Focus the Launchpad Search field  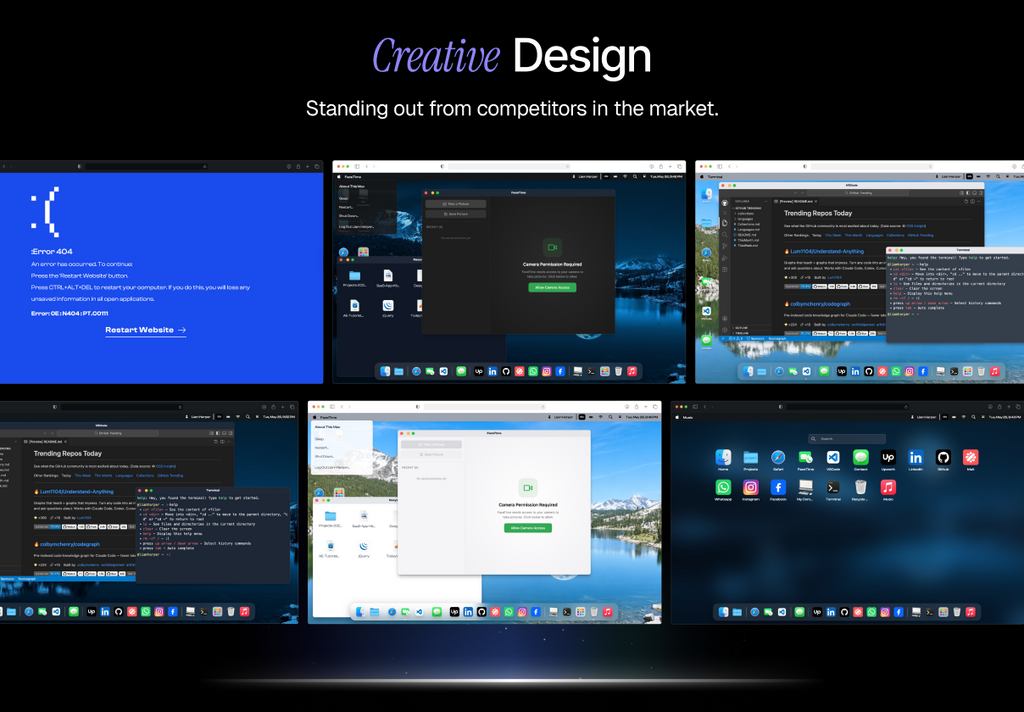(x=847, y=439)
